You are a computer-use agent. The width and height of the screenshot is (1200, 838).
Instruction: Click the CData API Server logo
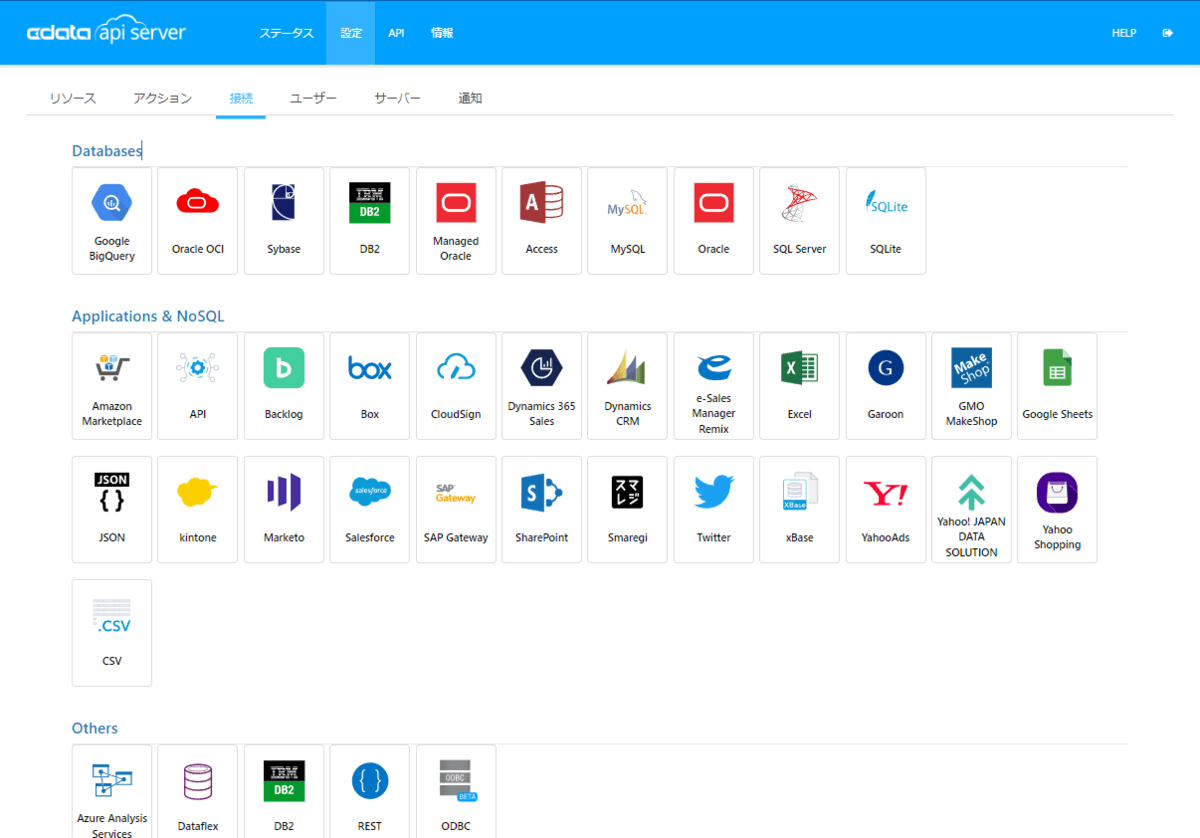point(106,33)
